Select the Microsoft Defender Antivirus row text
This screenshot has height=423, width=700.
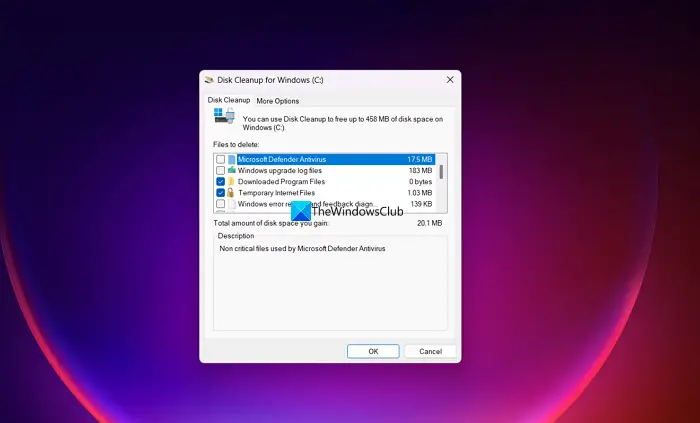tap(282, 159)
